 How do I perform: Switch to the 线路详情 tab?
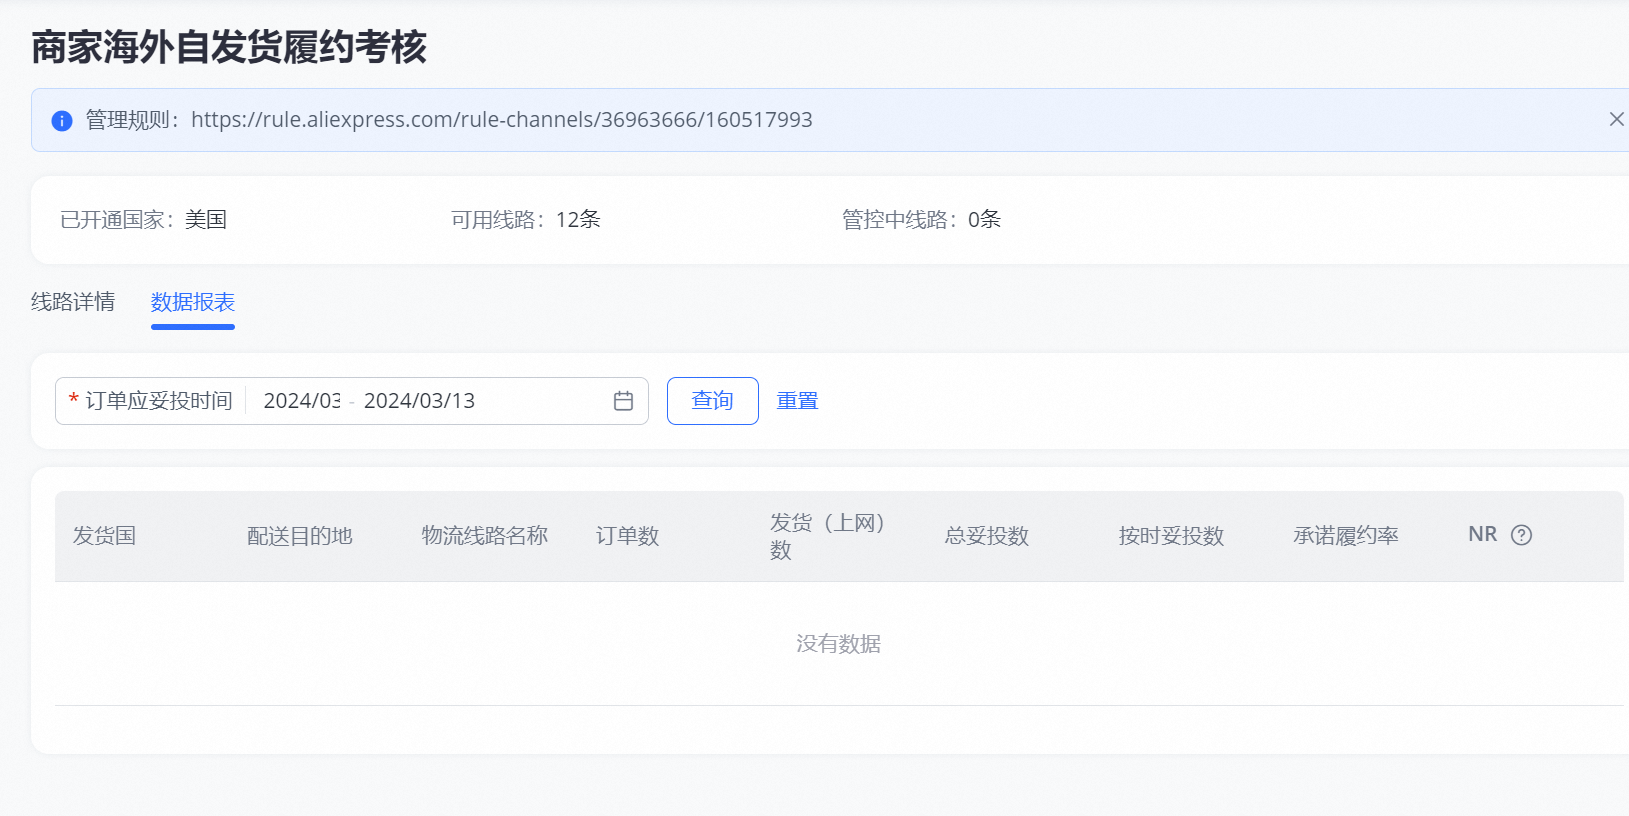point(73,302)
